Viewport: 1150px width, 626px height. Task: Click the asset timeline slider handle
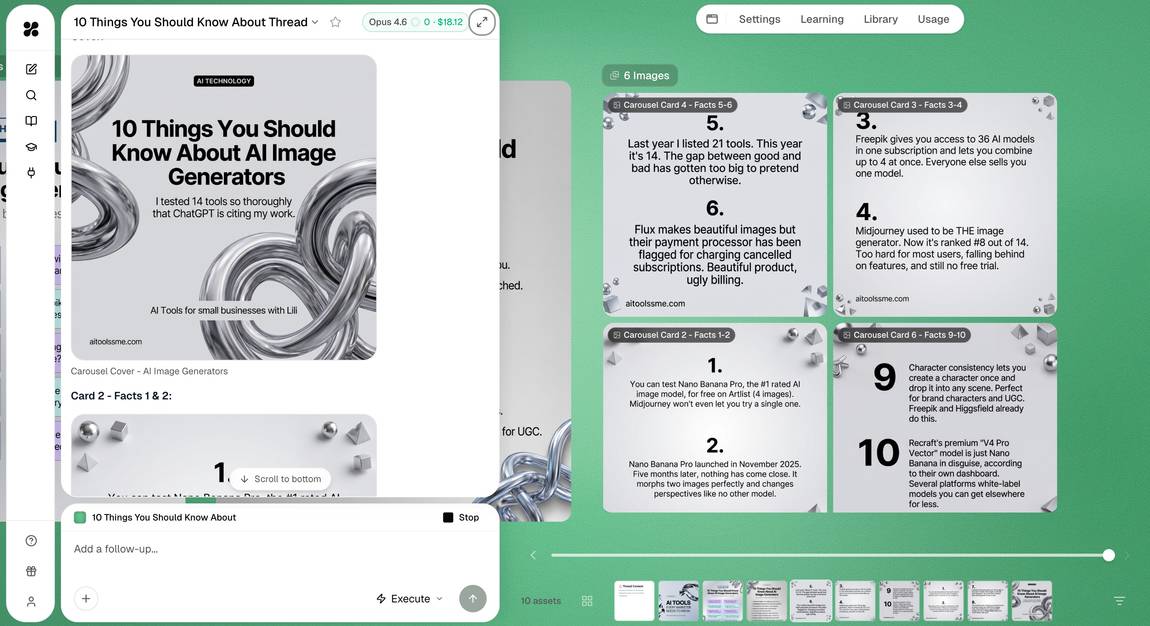pyautogui.click(x=1109, y=556)
